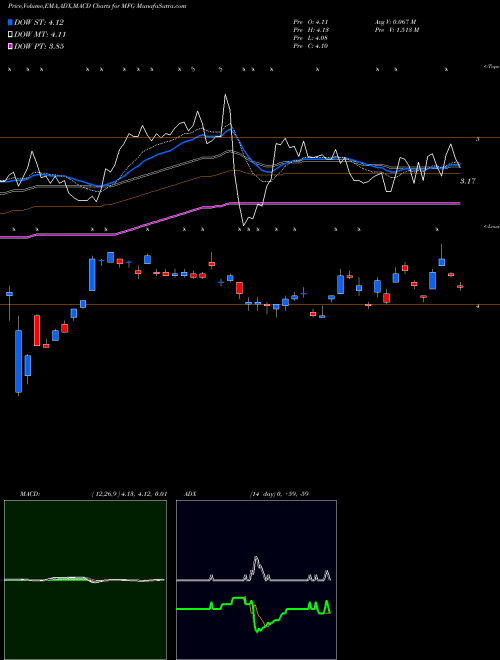Click the chart title mentioning MFG MunafaSutra.com

click(x=97, y=6)
